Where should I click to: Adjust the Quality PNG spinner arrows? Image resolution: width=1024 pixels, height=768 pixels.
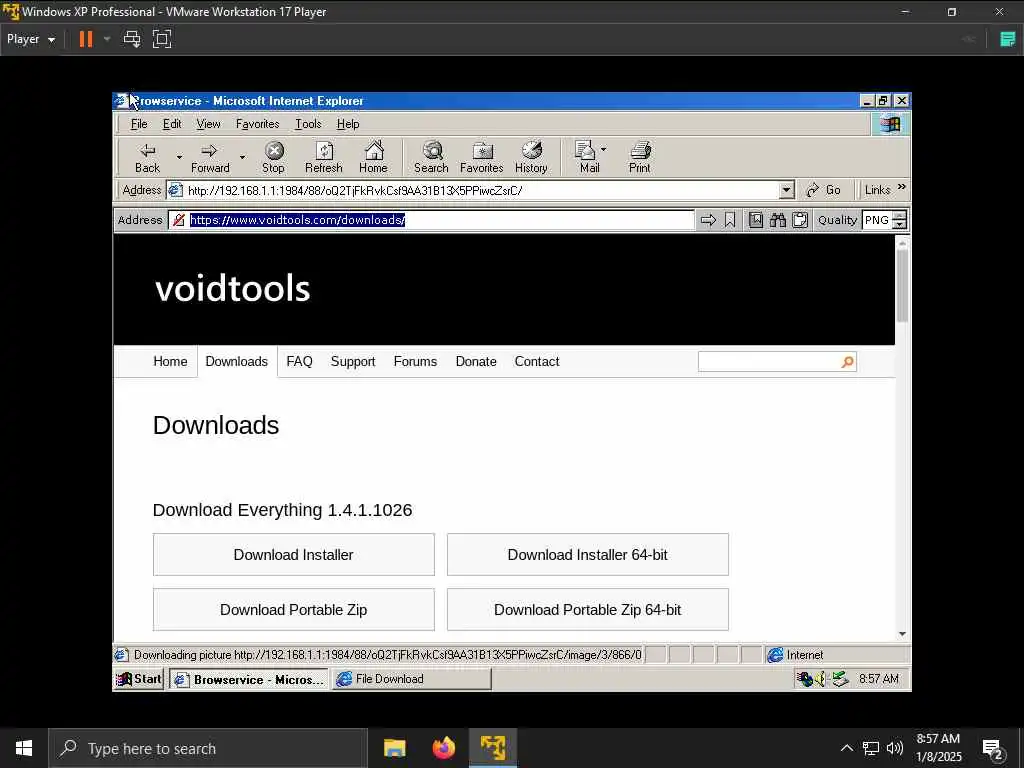(x=899, y=220)
